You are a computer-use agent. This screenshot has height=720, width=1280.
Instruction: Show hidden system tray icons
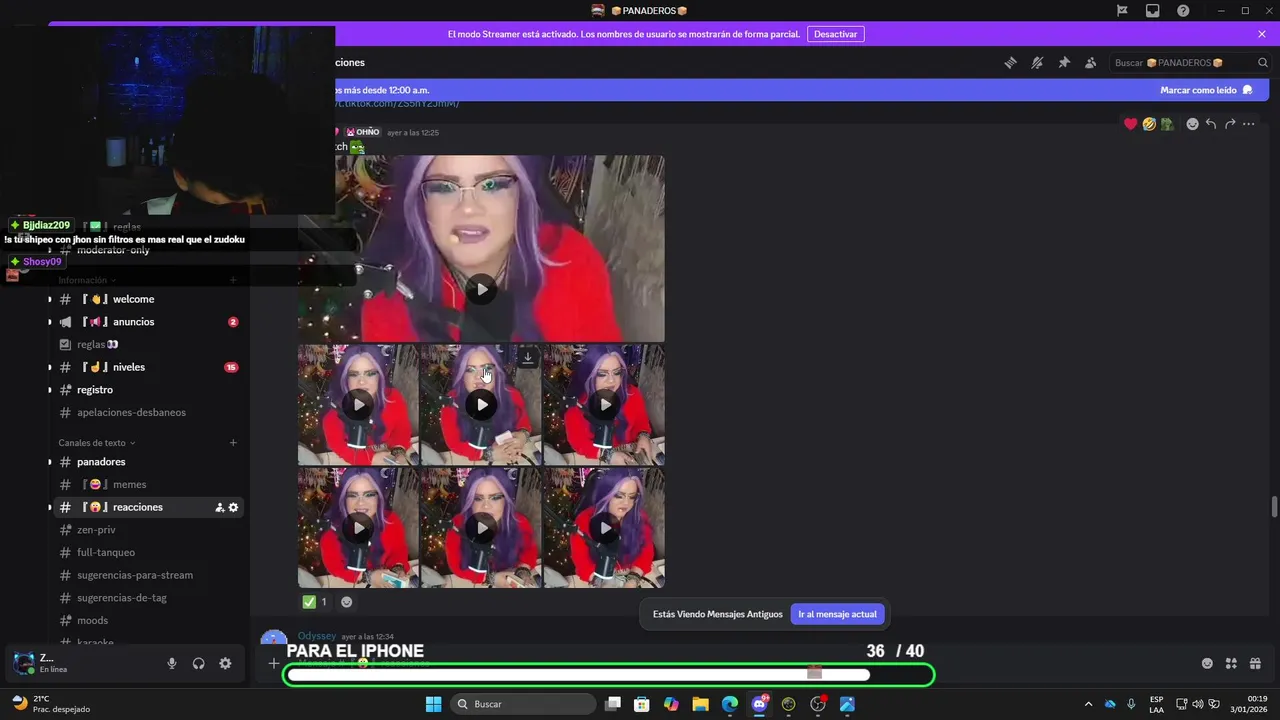point(1088,704)
